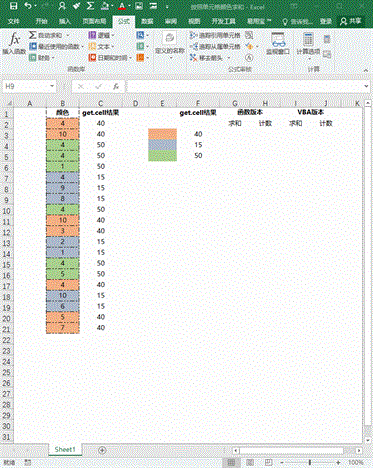
Task: Click the Save icon in quick access toolbar
Action: coord(13,6)
